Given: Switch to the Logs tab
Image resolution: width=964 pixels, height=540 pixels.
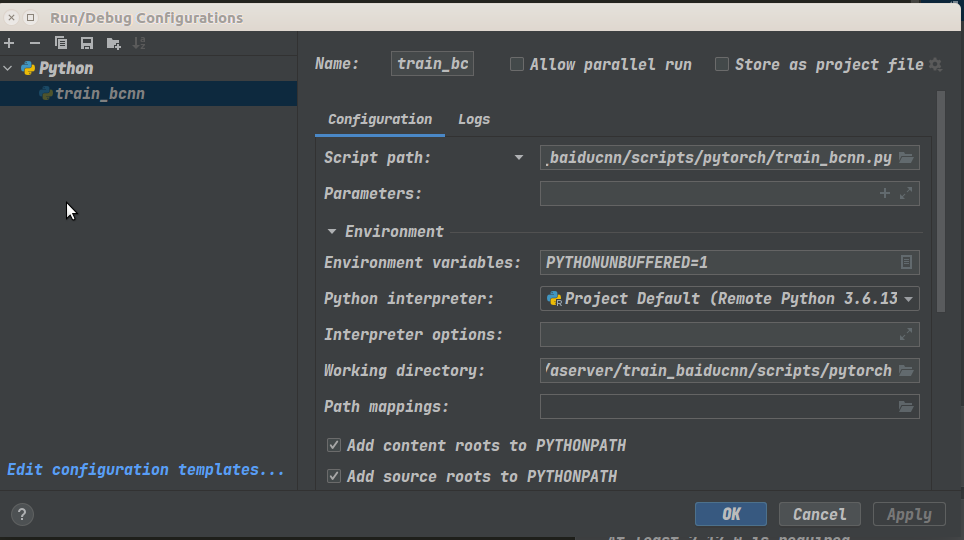Looking at the screenshot, I should click(474, 119).
